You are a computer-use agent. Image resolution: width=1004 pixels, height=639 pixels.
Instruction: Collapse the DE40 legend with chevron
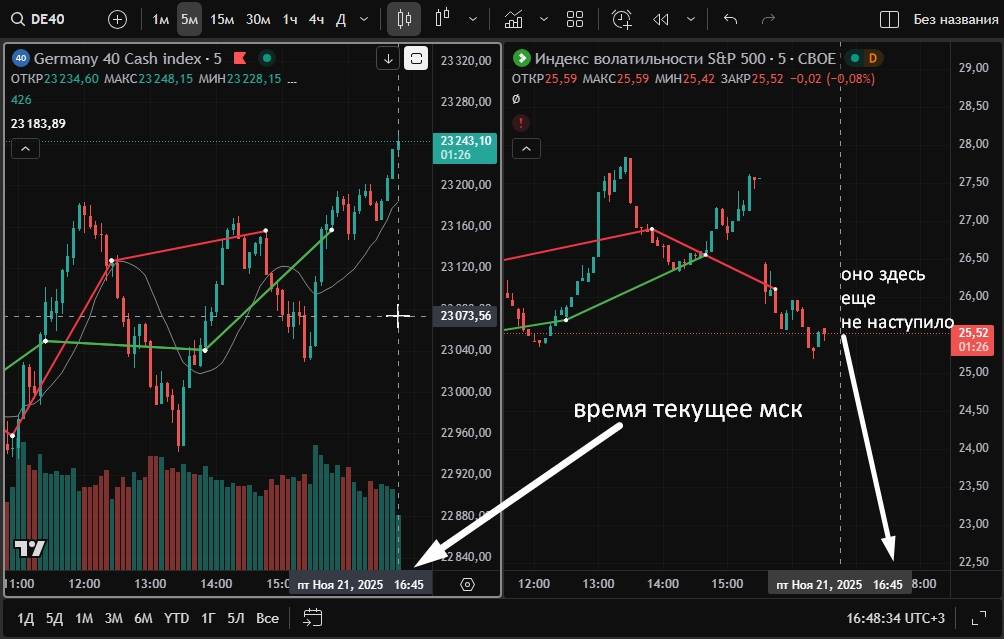tap(25, 149)
